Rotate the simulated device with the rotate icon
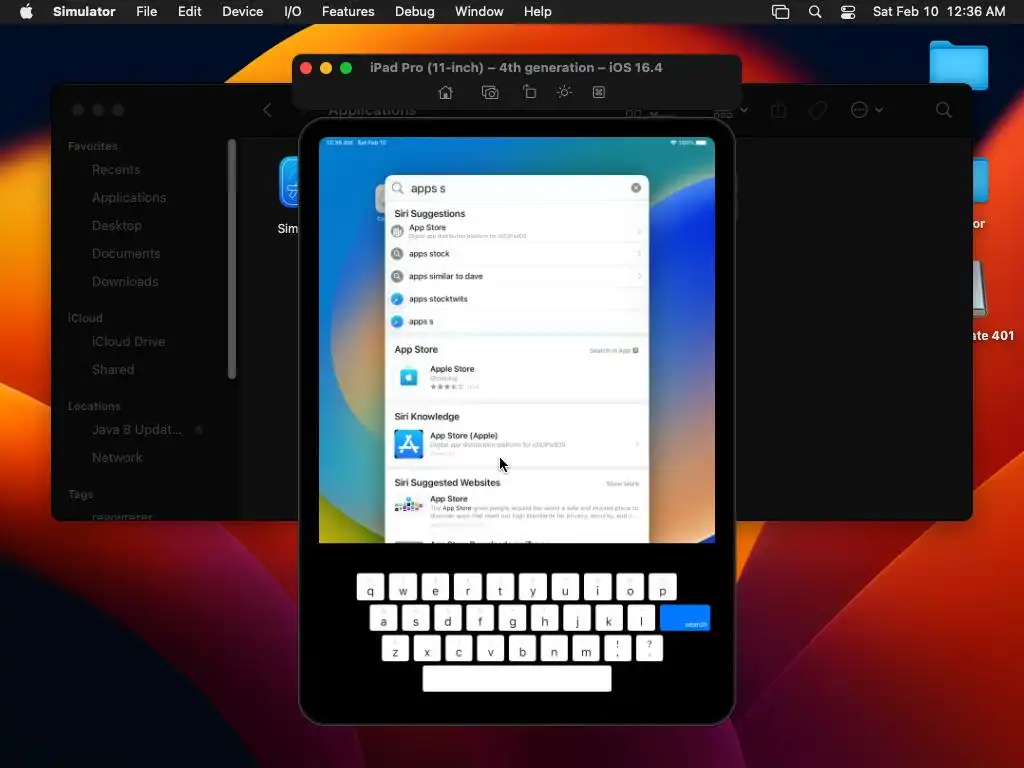Viewport: 1024px width, 768px height. point(530,92)
